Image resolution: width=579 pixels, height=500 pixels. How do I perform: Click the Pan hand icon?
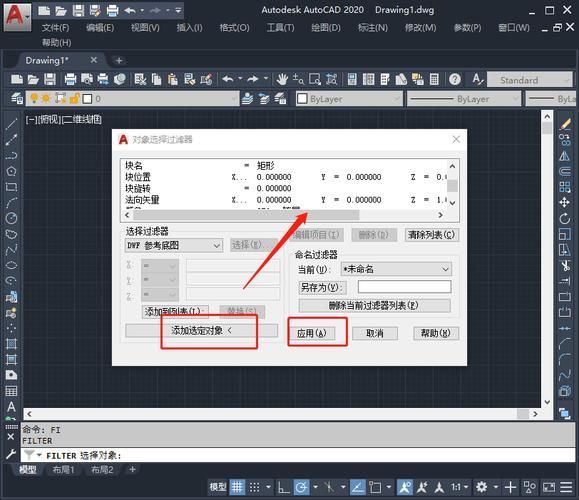(282, 79)
